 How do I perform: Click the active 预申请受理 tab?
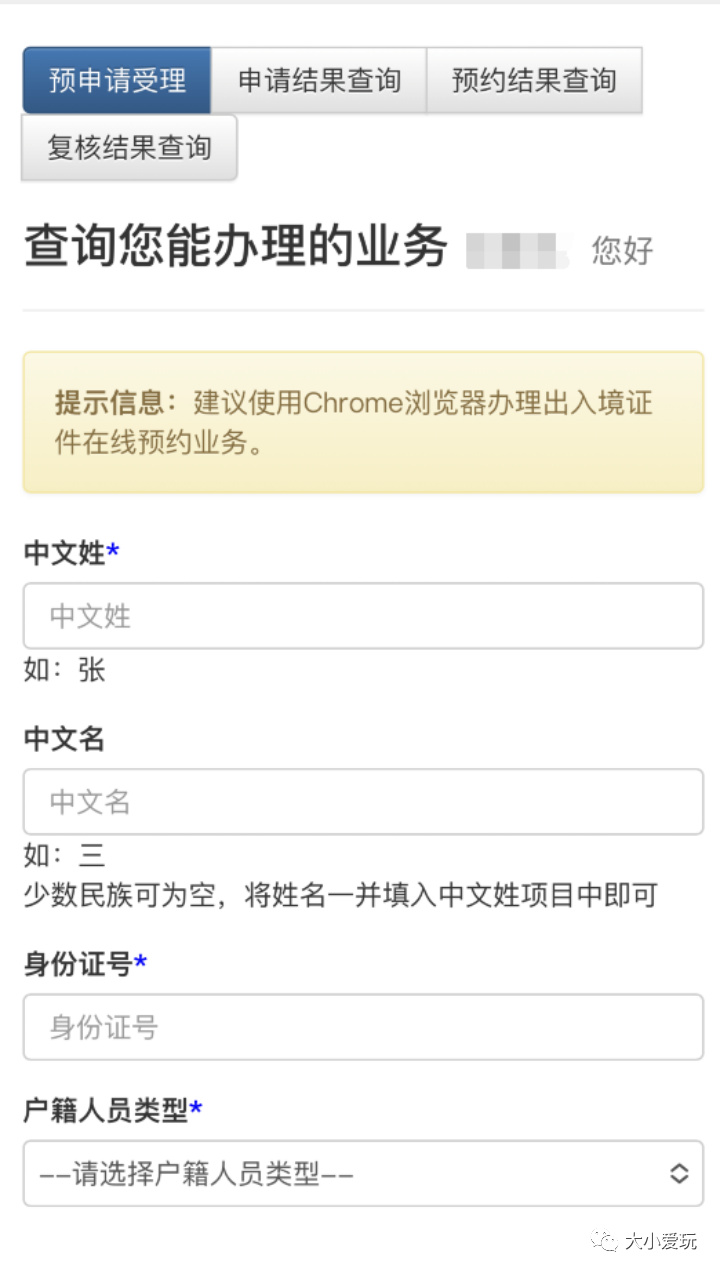(114, 82)
